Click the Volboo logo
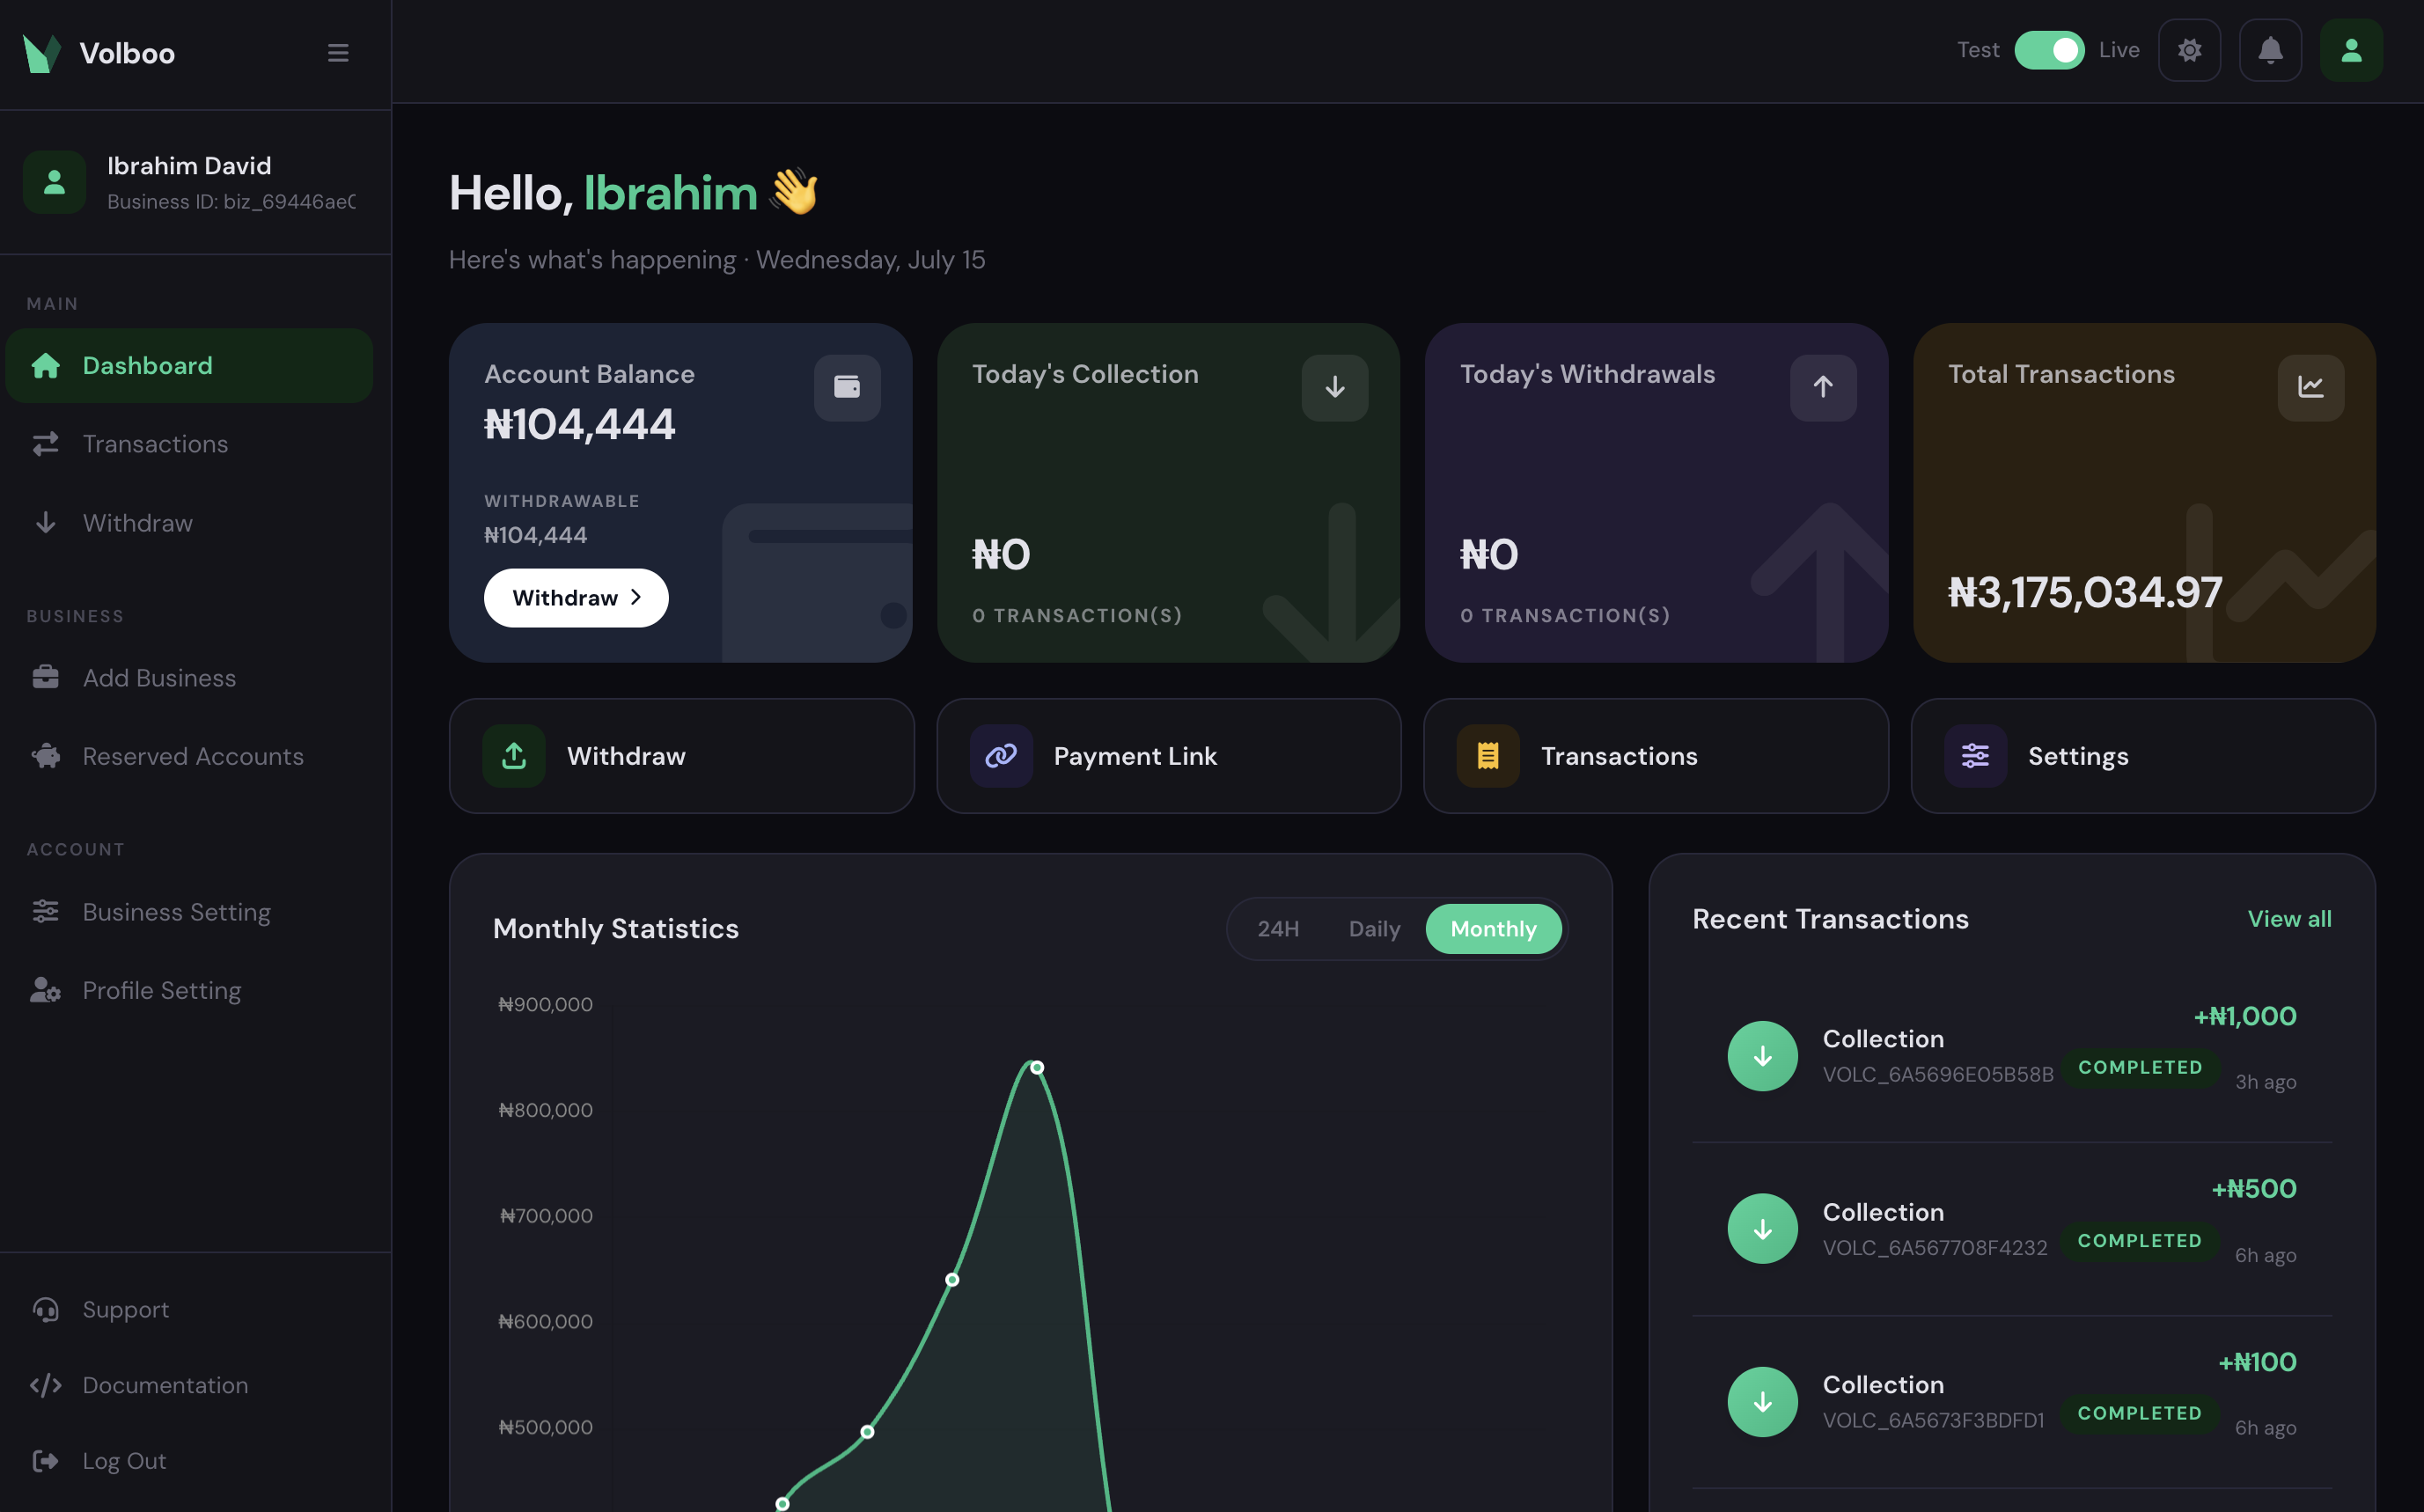The width and height of the screenshot is (2424, 1512). [x=41, y=53]
